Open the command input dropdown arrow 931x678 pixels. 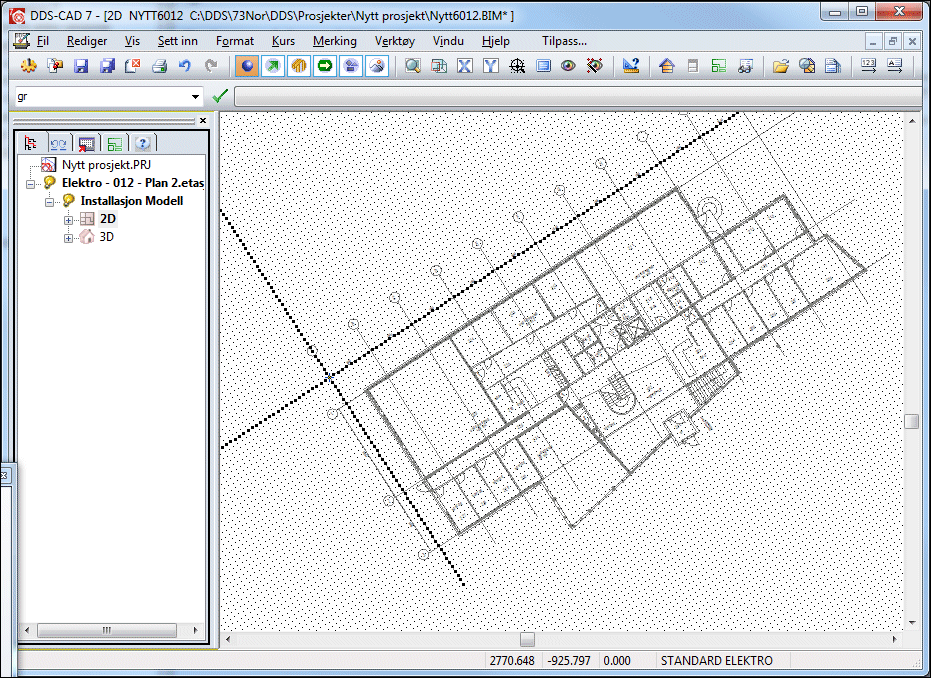[x=196, y=97]
